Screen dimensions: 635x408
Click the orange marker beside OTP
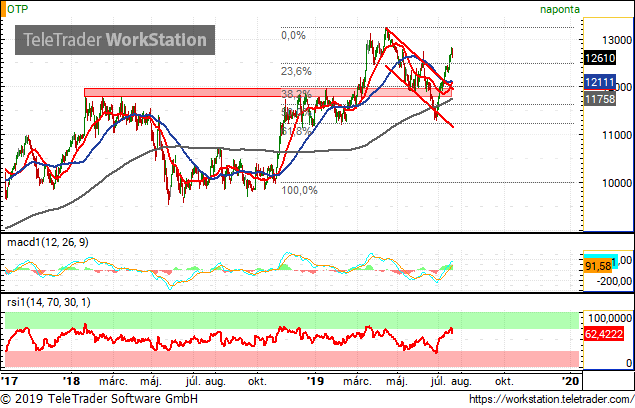click(x=3, y=9)
